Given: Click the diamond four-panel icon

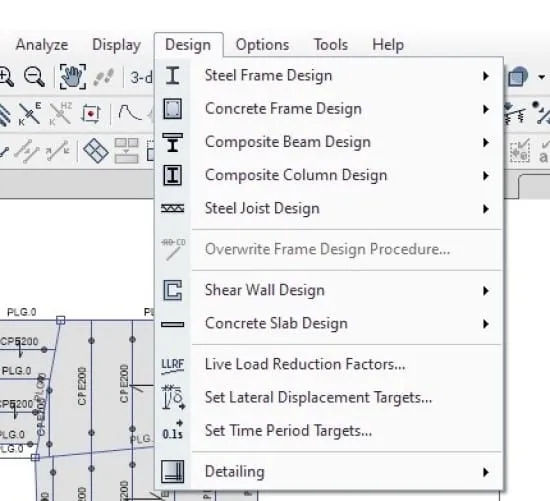Looking at the screenshot, I should (x=96, y=151).
